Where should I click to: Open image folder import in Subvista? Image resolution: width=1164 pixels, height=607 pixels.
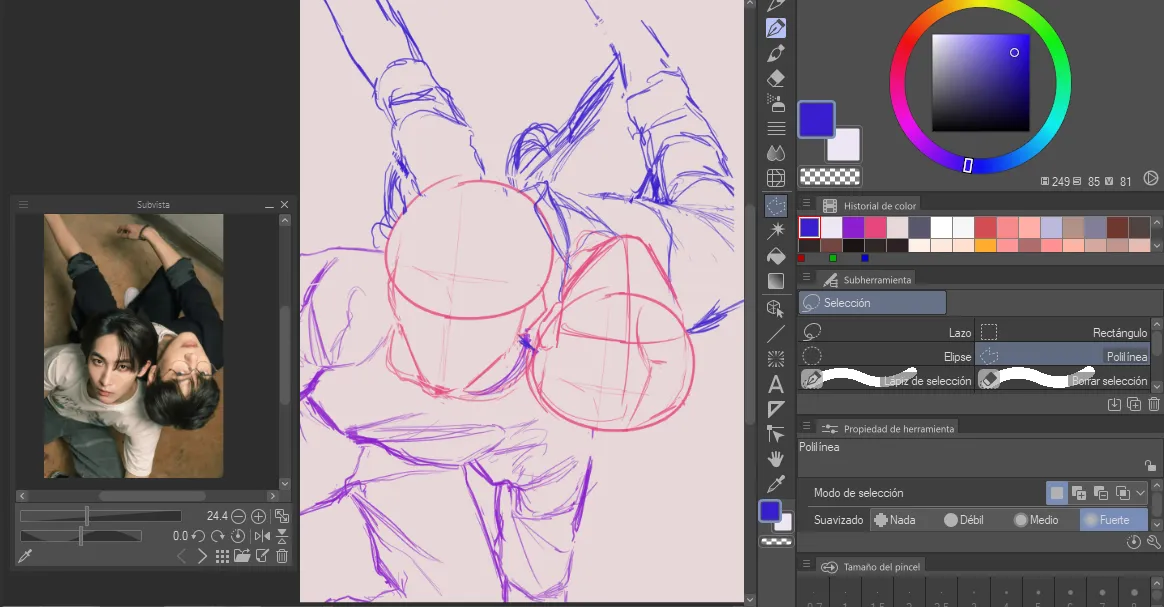pyautogui.click(x=242, y=556)
